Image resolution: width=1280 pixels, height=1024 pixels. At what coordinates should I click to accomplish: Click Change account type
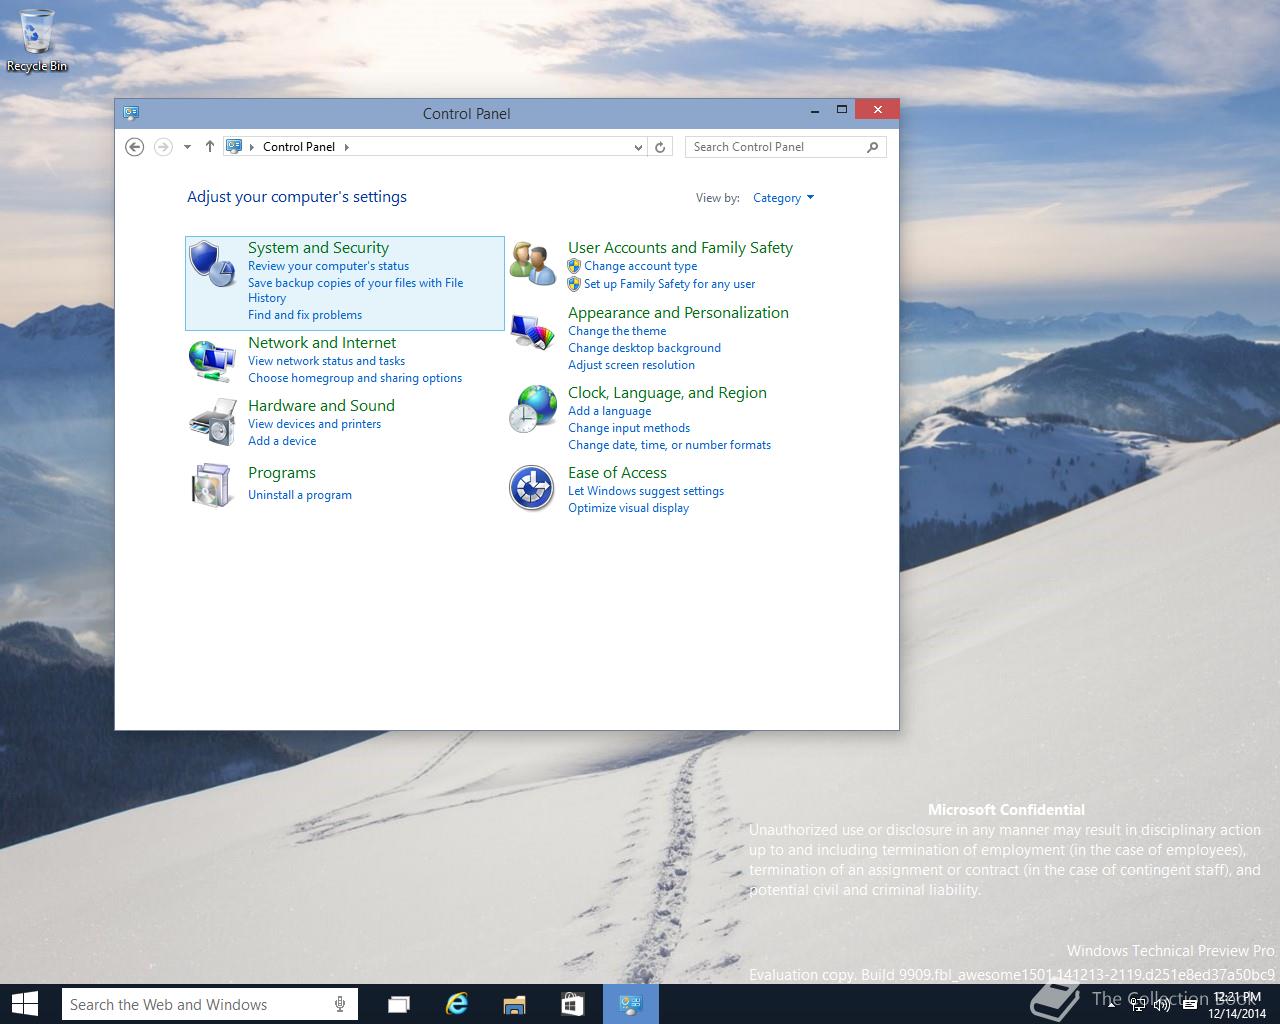[x=640, y=266]
